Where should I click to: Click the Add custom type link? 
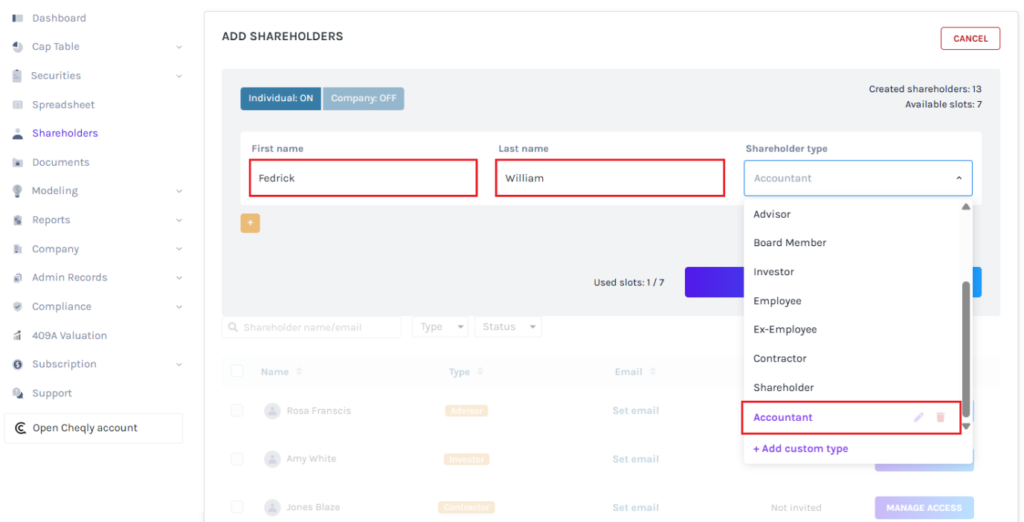(800, 449)
